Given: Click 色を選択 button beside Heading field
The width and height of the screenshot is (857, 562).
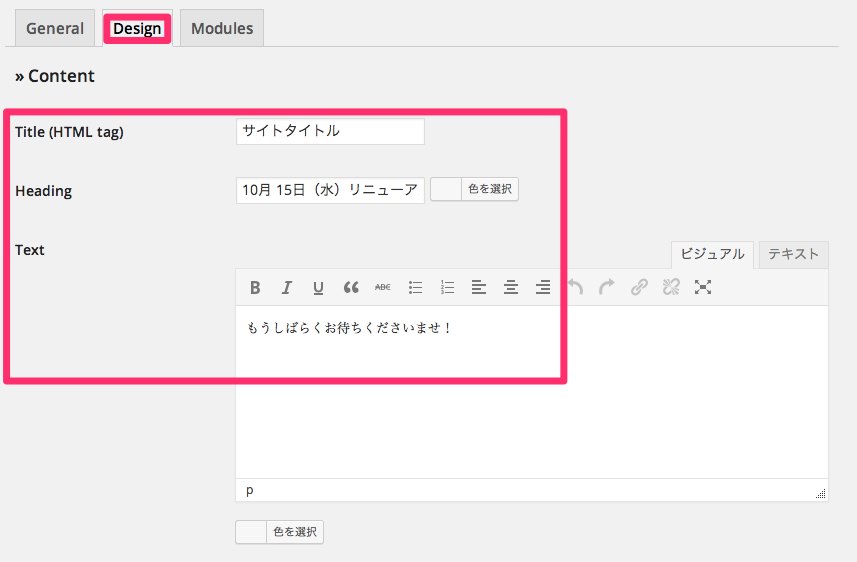Looking at the screenshot, I should 490,189.
